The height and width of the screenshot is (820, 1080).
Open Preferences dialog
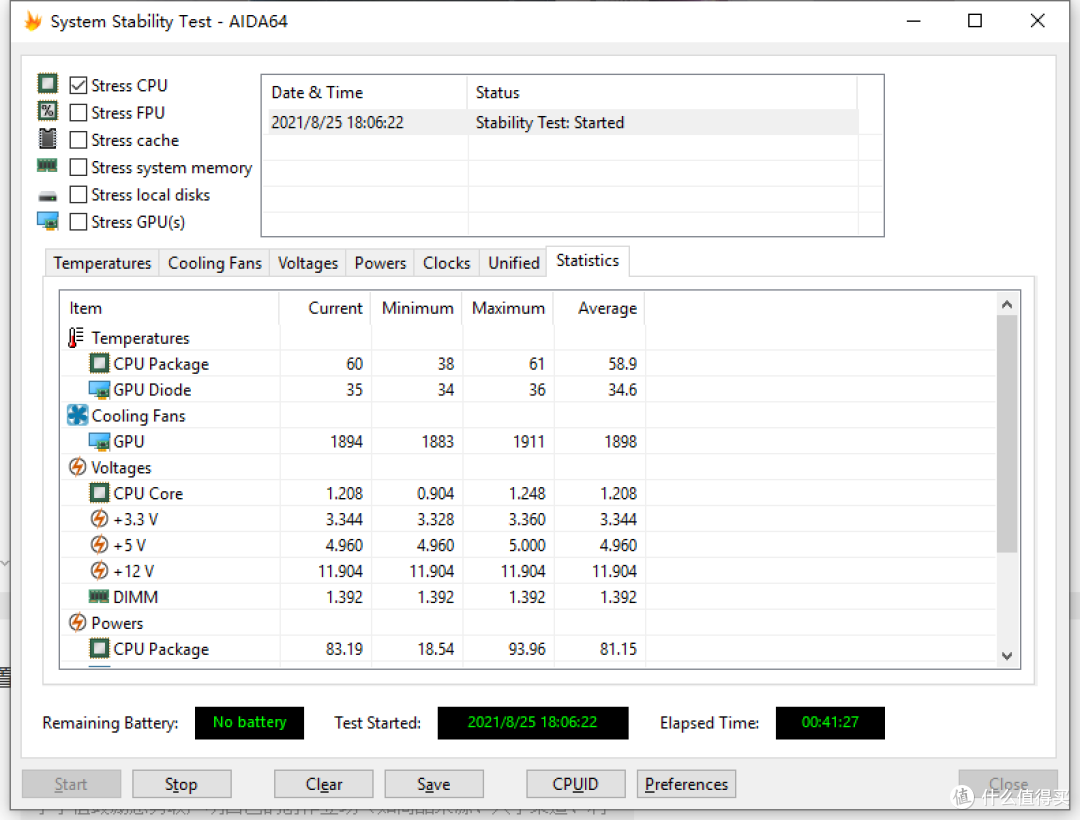pyautogui.click(x=686, y=784)
